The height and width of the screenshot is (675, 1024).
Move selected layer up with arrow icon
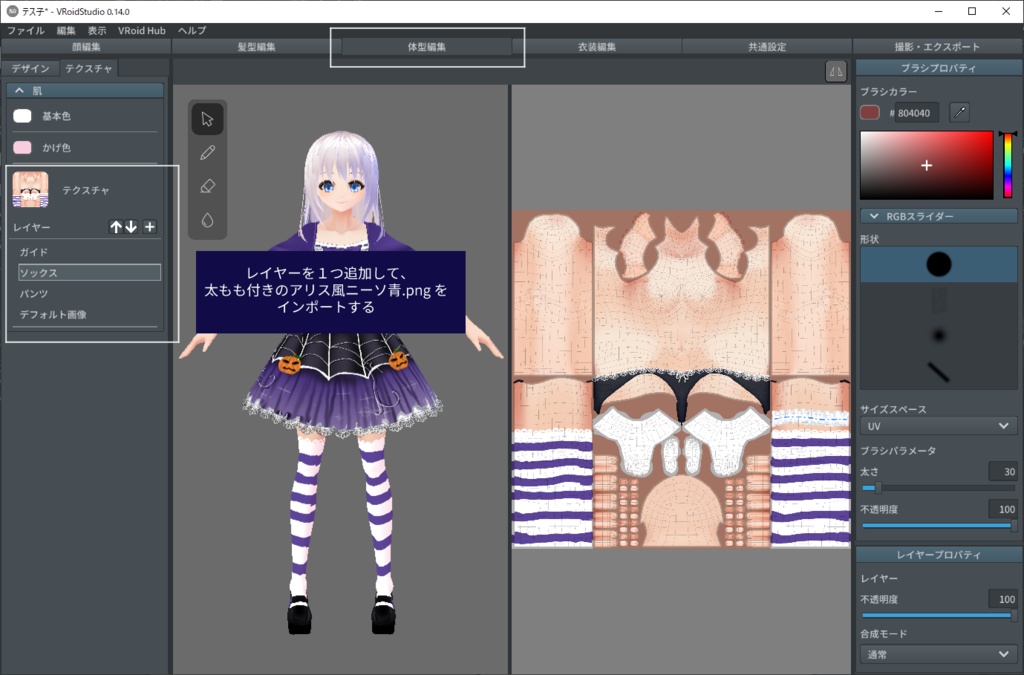click(x=117, y=227)
